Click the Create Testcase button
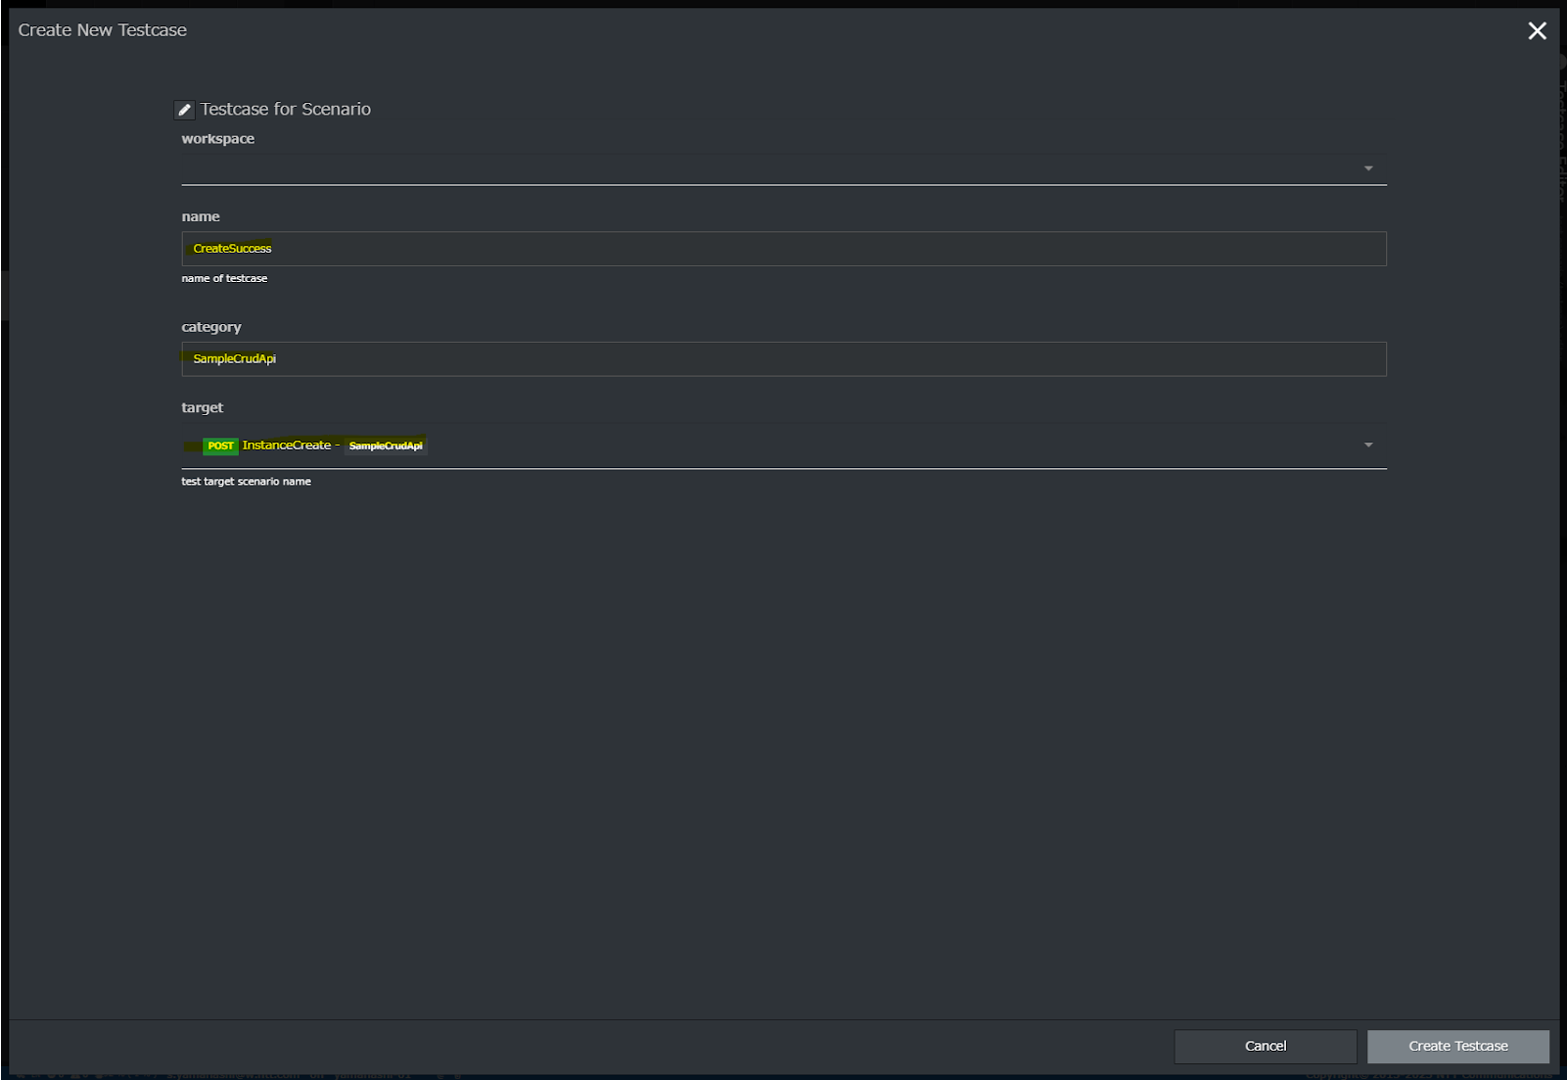 click(1457, 1046)
